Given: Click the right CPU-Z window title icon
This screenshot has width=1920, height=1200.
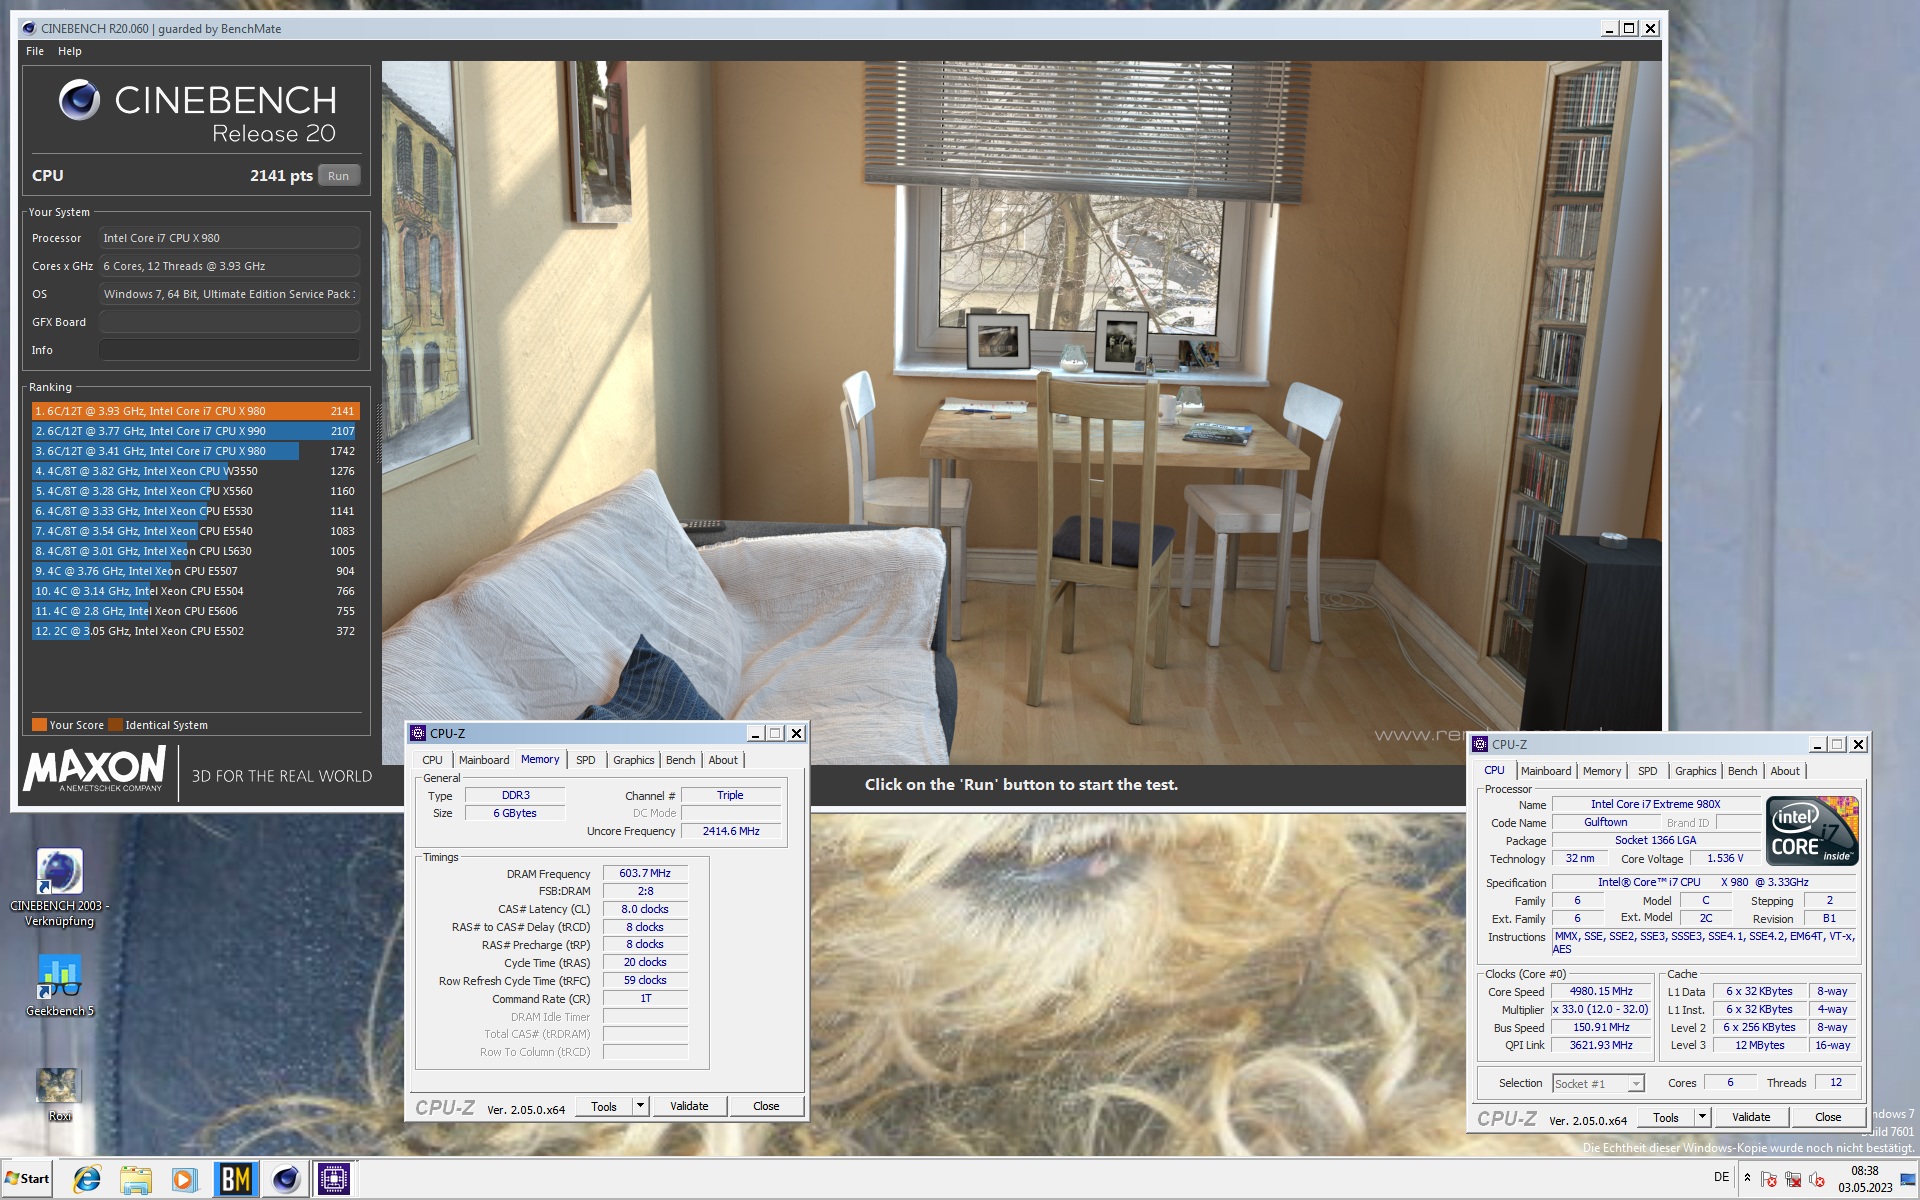Looking at the screenshot, I should click(1480, 744).
